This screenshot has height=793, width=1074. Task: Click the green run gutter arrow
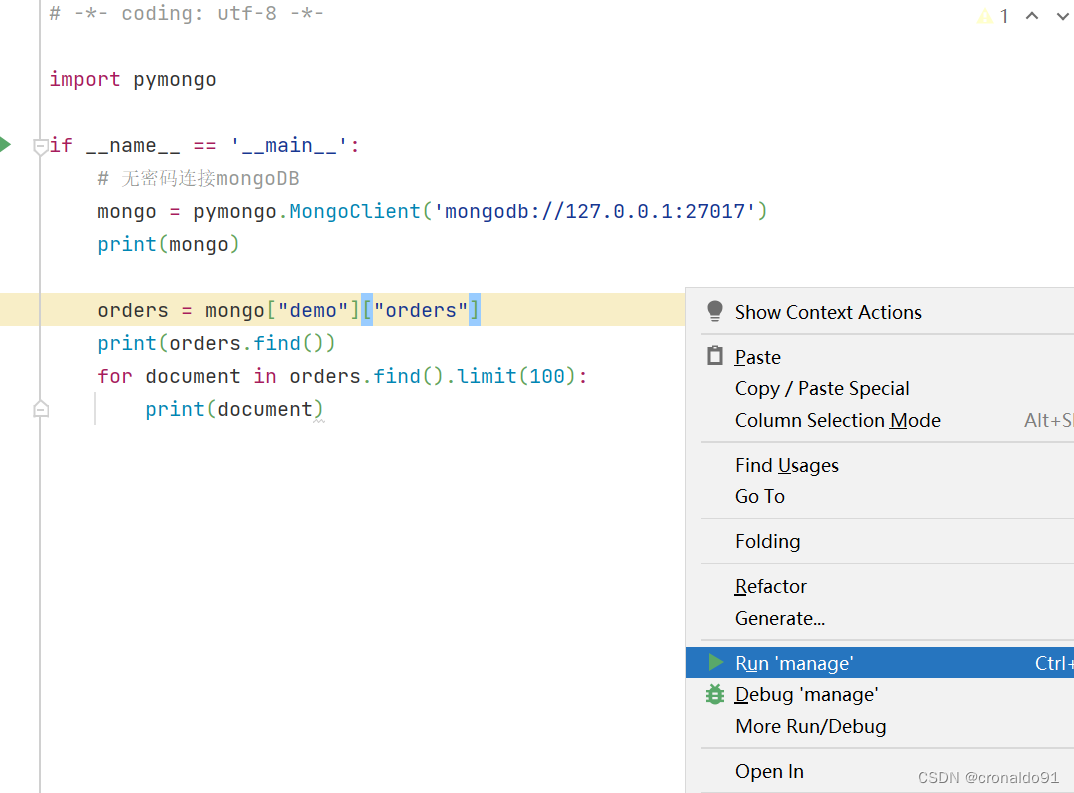point(5,144)
